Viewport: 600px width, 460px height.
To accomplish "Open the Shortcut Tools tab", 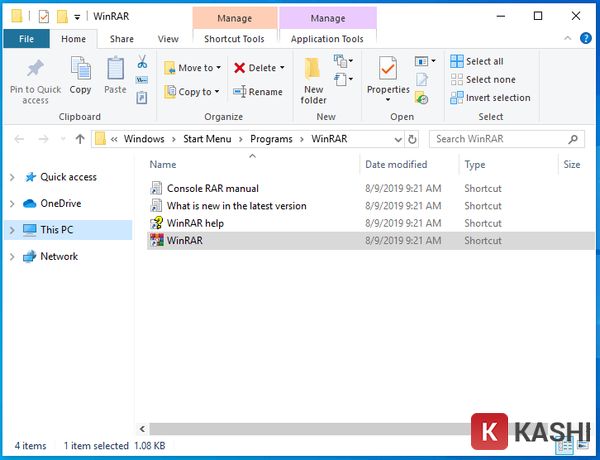I will point(234,39).
